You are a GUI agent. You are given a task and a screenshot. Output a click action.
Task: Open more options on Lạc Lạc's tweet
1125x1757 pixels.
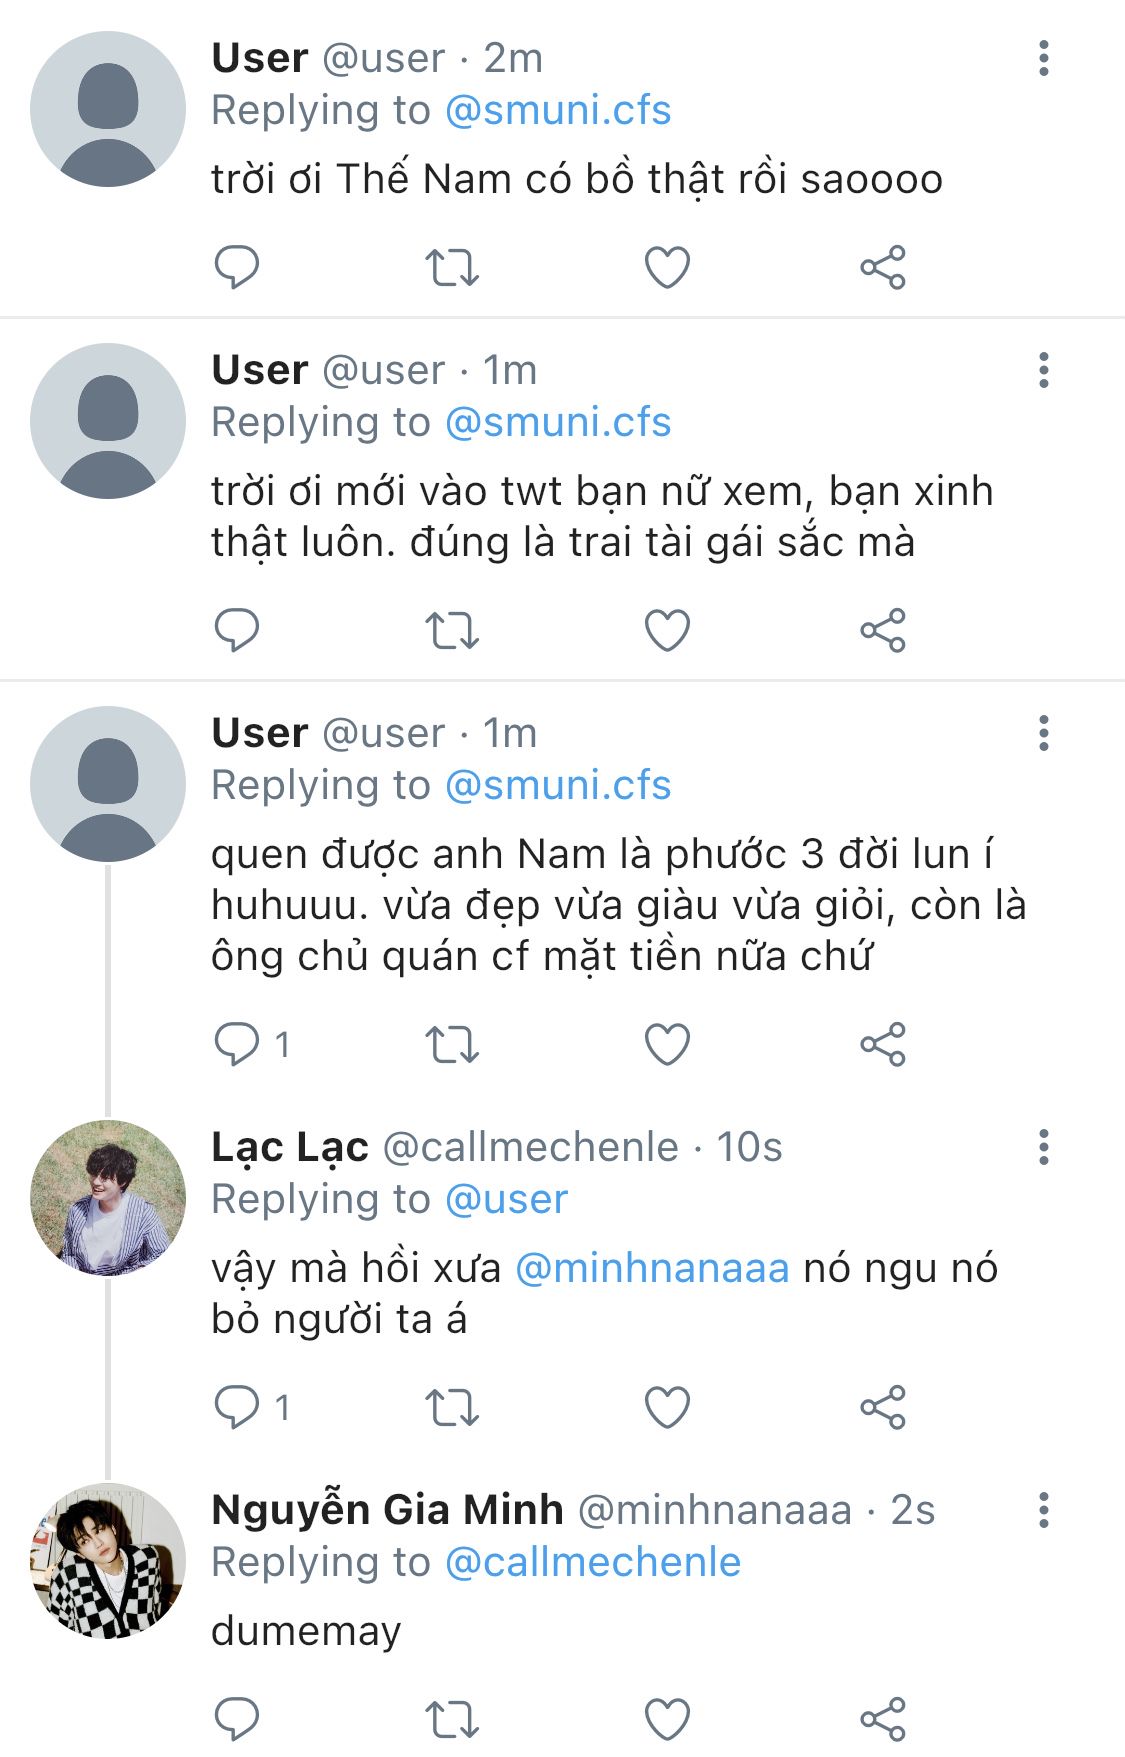[1043, 1147]
